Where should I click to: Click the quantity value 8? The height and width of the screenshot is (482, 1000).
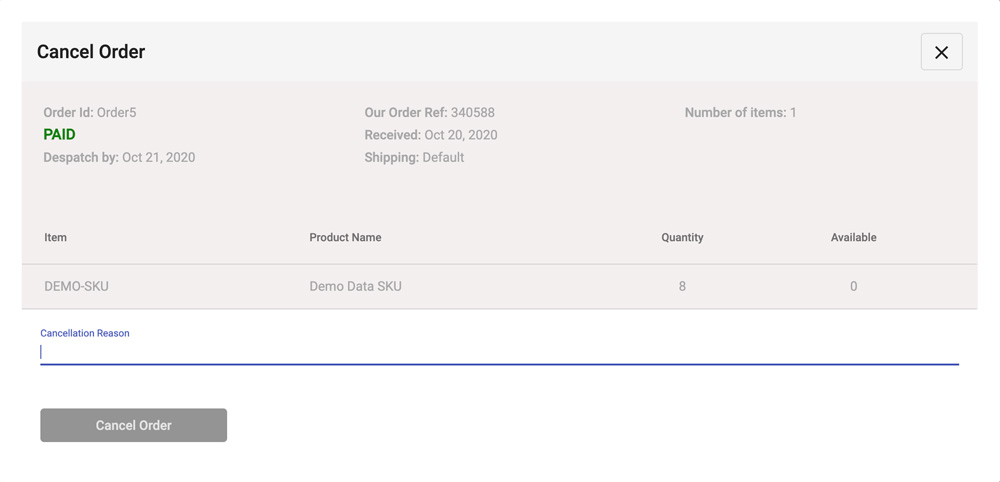(x=682, y=287)
